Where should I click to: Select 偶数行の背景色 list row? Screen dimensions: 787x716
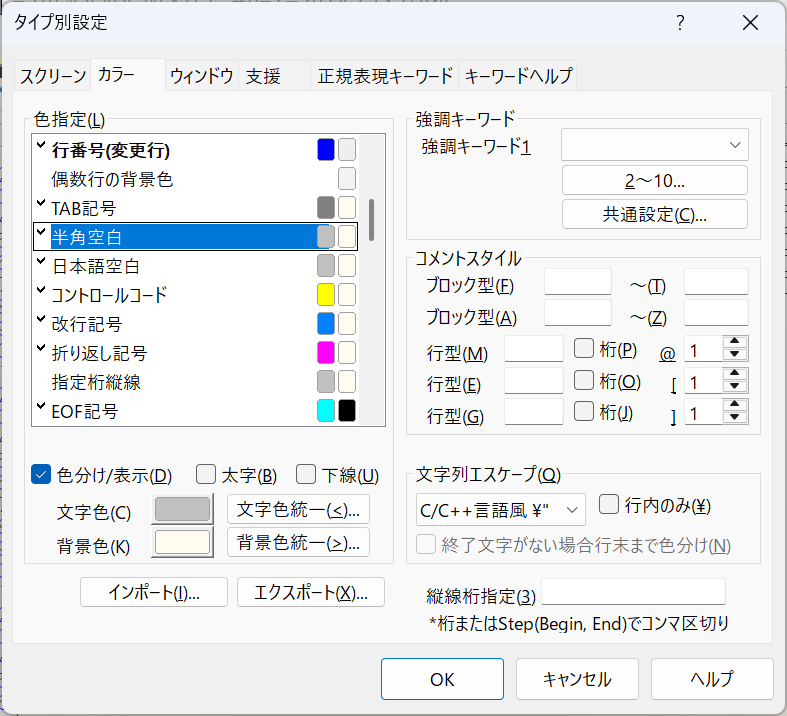coord(196,179)
